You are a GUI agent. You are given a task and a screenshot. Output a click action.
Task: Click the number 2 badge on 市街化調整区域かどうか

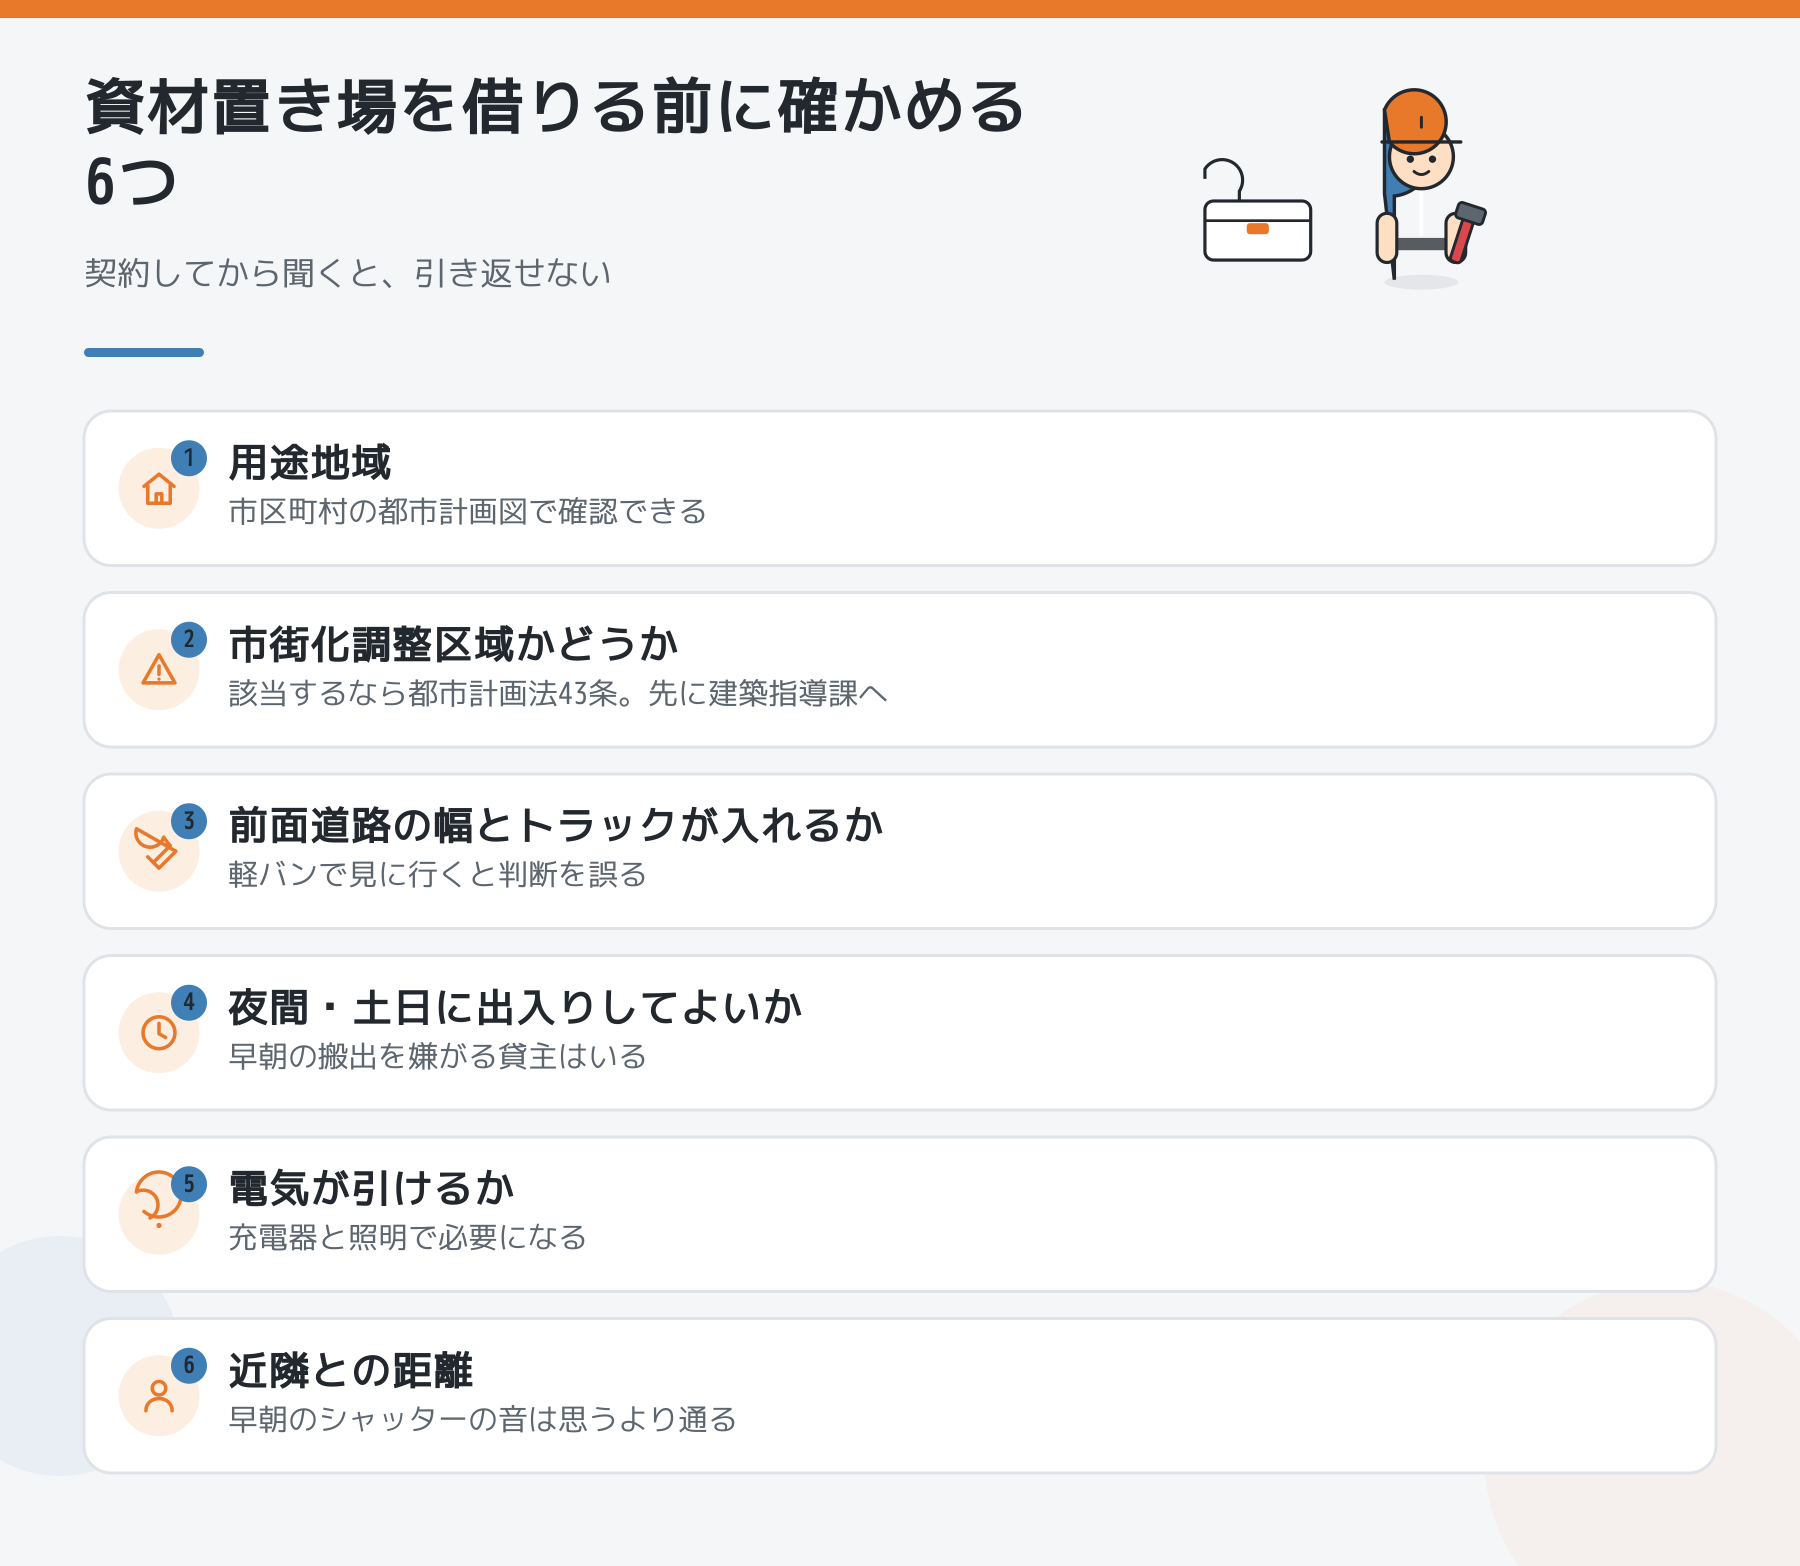[189, 640]
